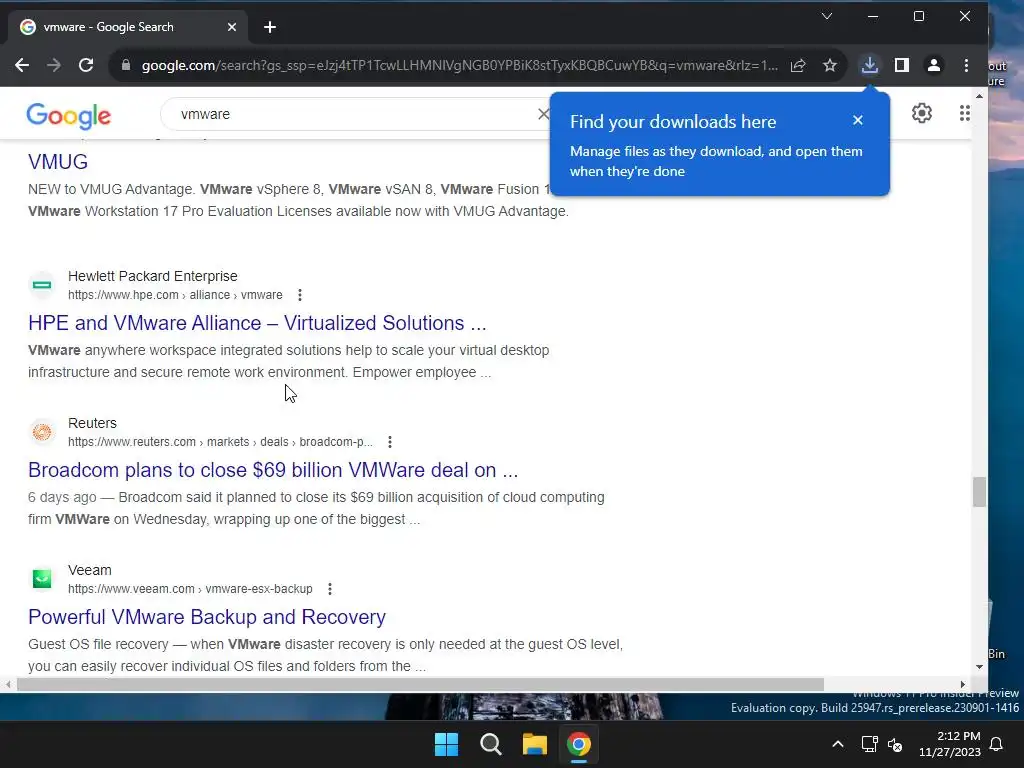Open the tab search chevron in the title bar
Image resolution: width=1024 pixels, height=768 pixels.
click(827, 16)
